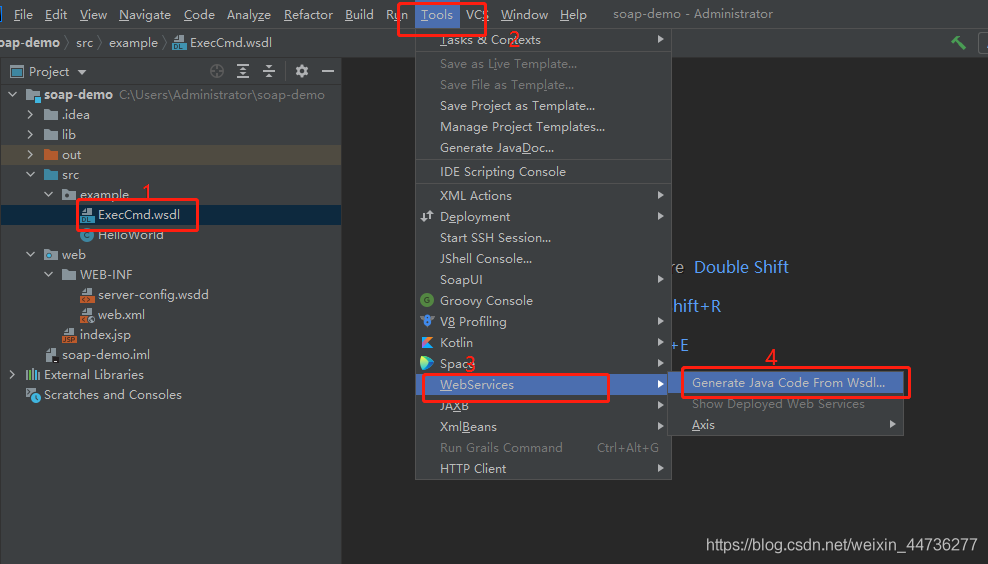This screenshot has width=988, height=564.
Task: Select Generate Java Code From Wsdl
Action: coord(786,383)
